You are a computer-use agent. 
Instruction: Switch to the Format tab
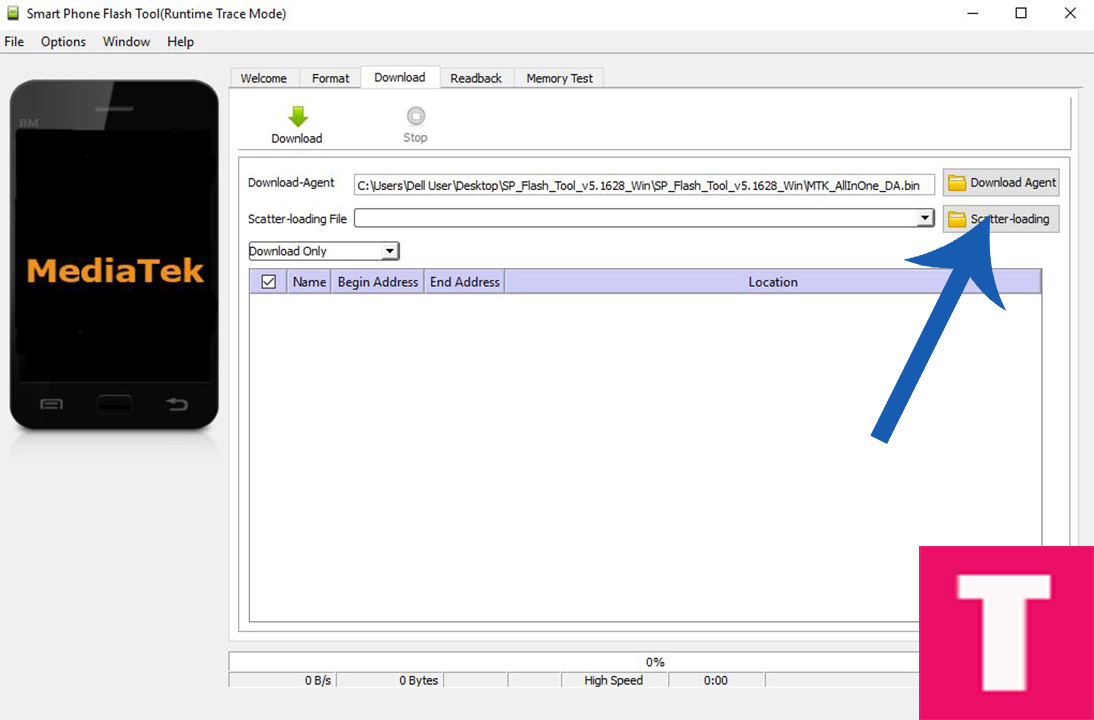[331, 78]
